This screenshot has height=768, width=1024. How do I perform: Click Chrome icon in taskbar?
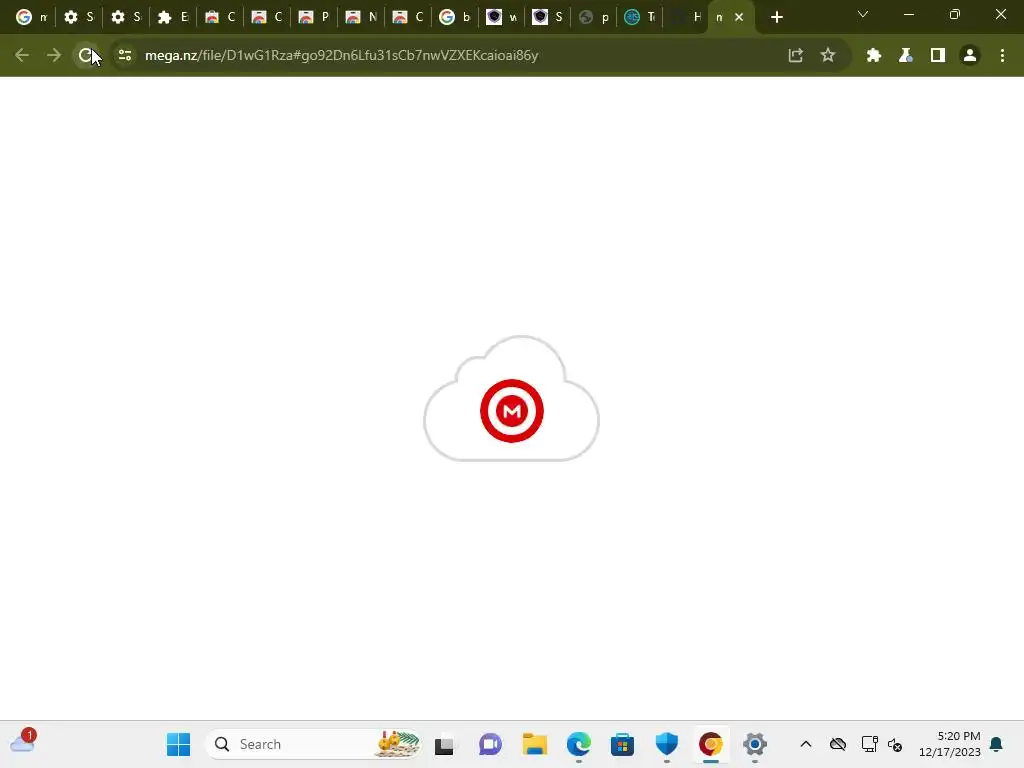(x=711, y=744)
